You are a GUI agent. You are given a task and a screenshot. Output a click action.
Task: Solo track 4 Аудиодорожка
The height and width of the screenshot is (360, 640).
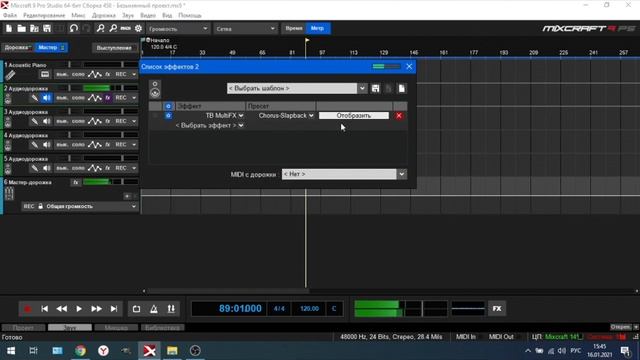(78, 144)
